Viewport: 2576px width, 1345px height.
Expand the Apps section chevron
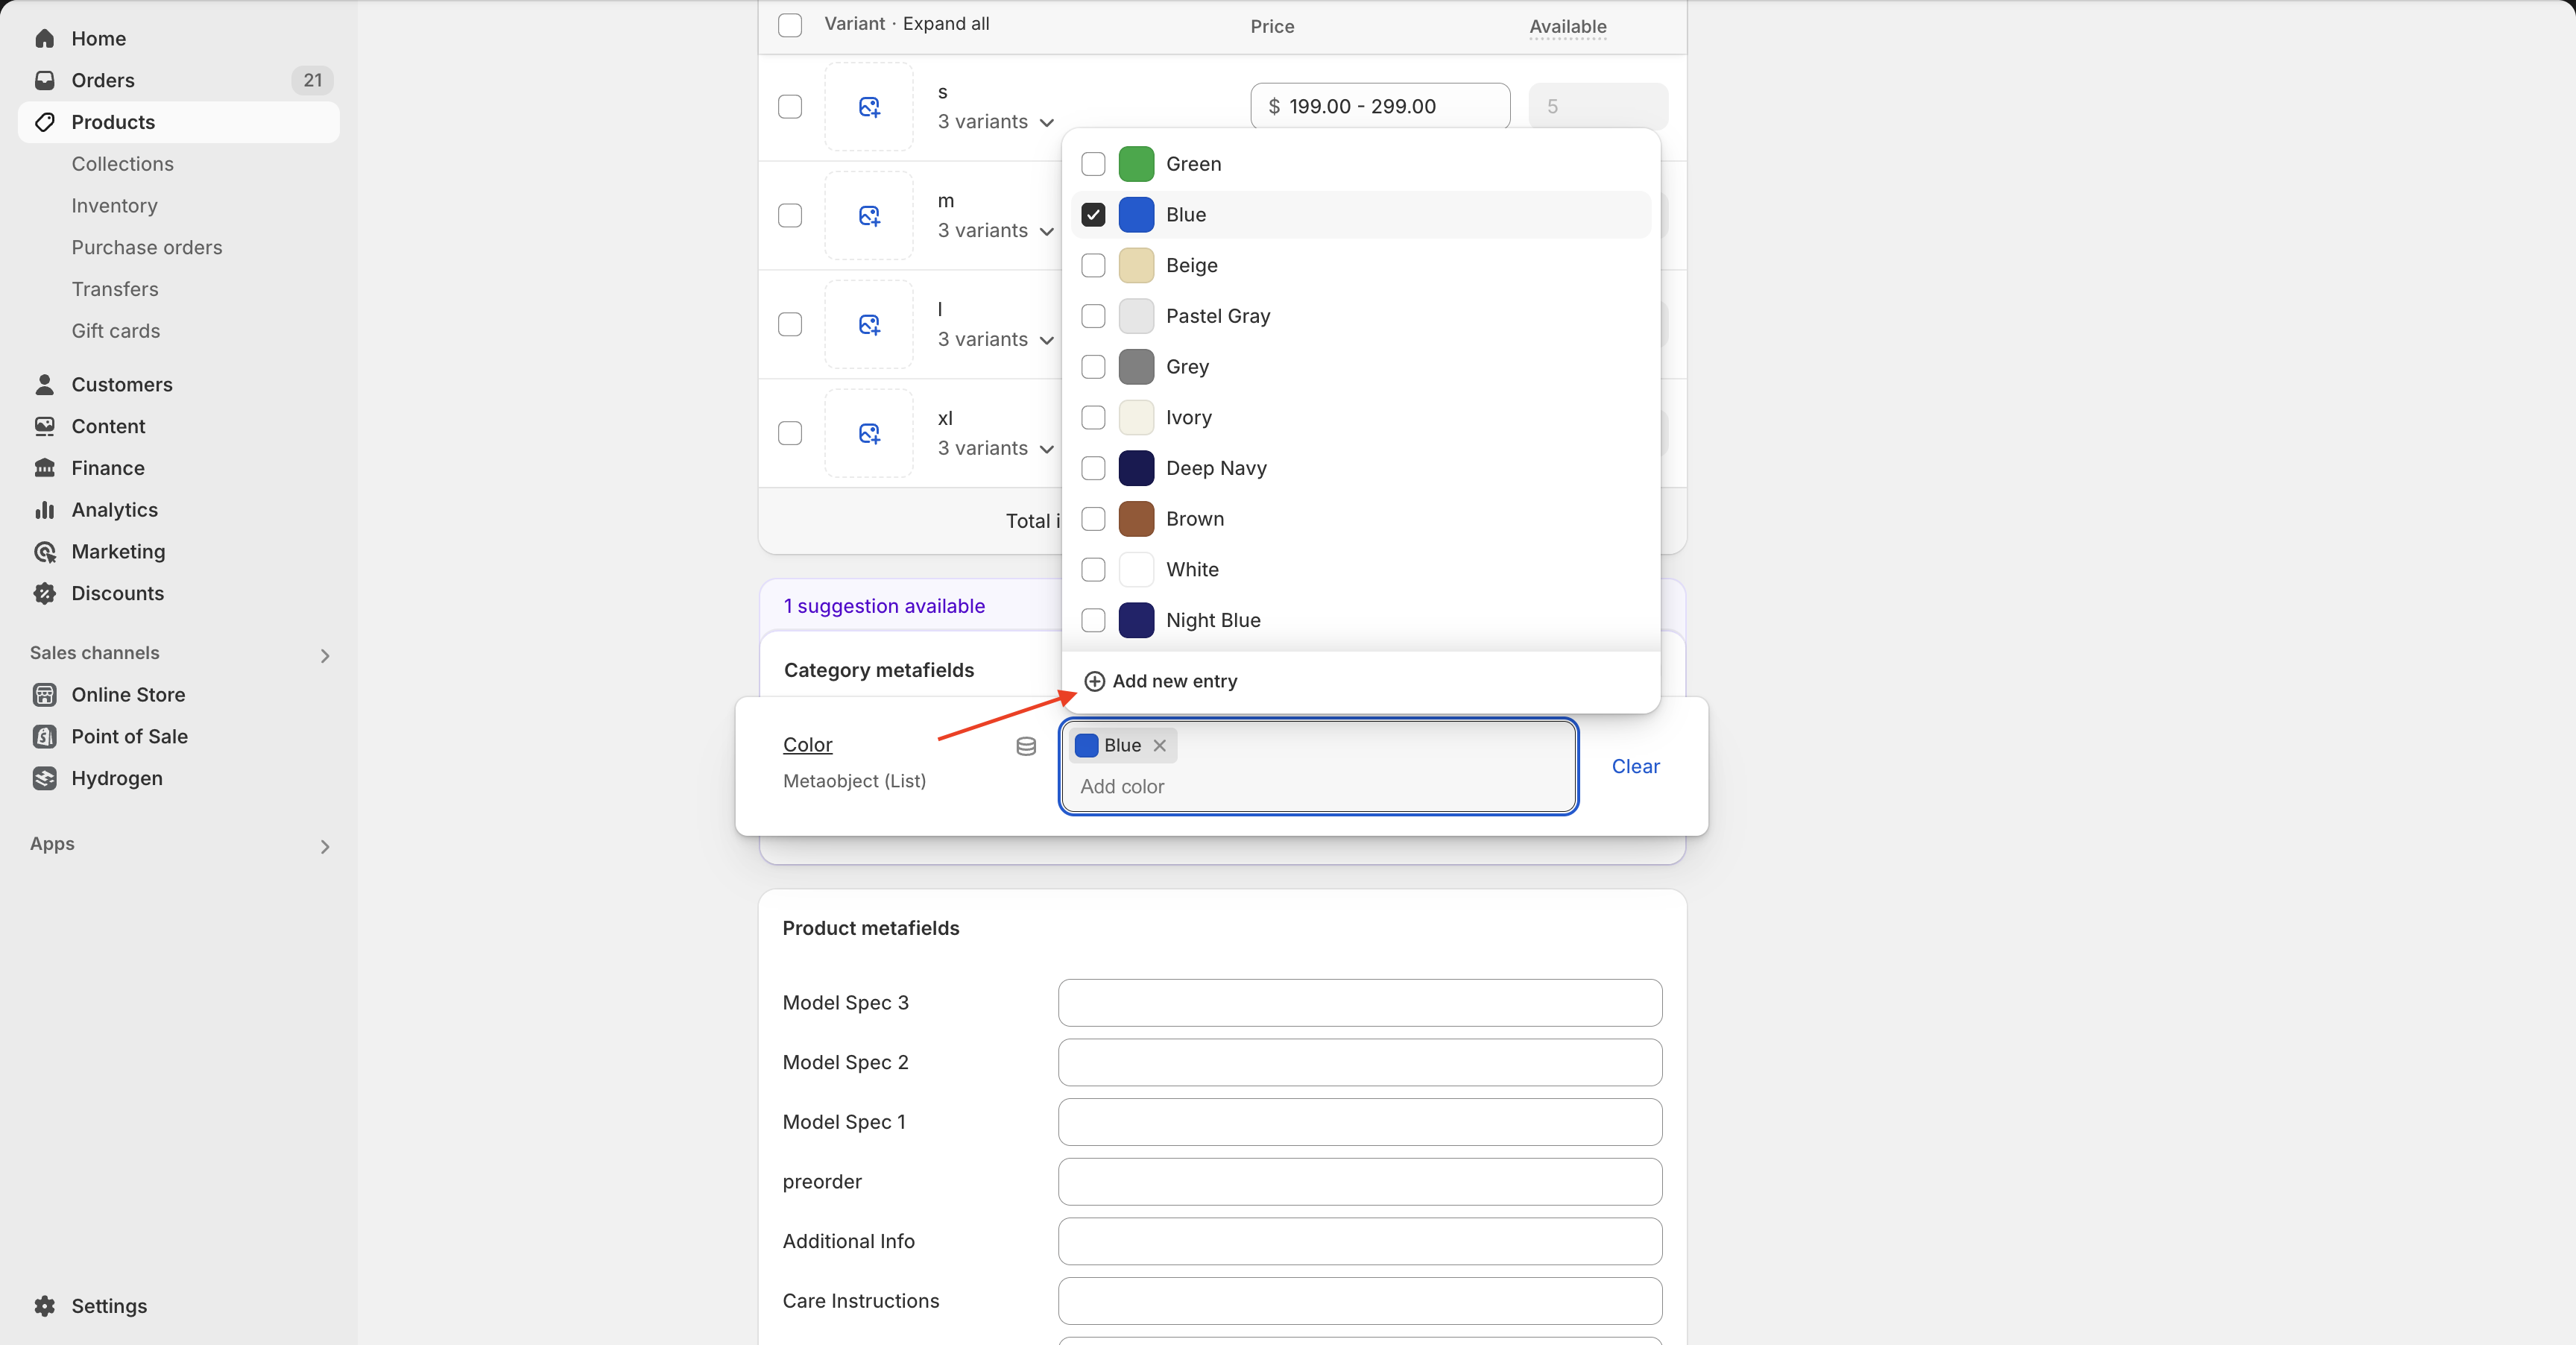(324, 846)
